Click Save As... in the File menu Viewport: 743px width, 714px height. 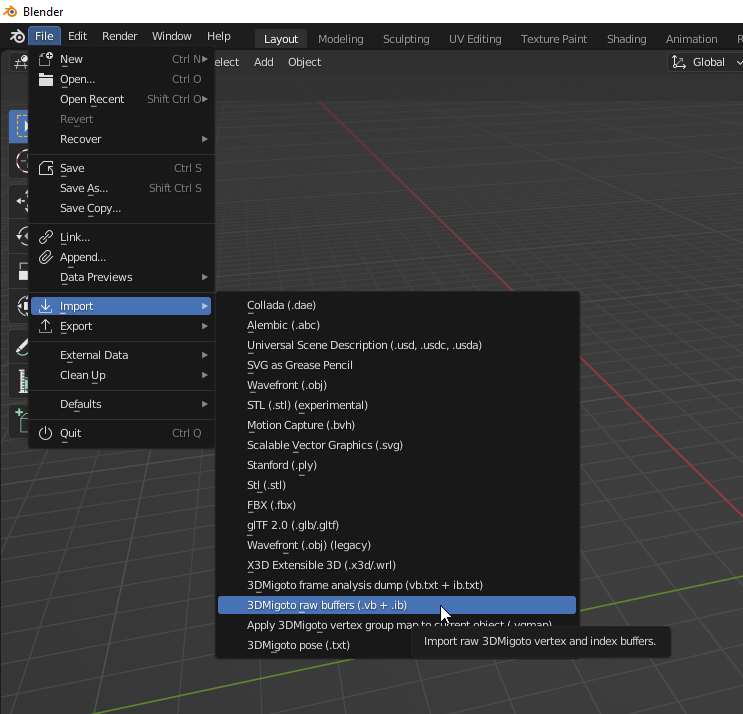(84, 188)
